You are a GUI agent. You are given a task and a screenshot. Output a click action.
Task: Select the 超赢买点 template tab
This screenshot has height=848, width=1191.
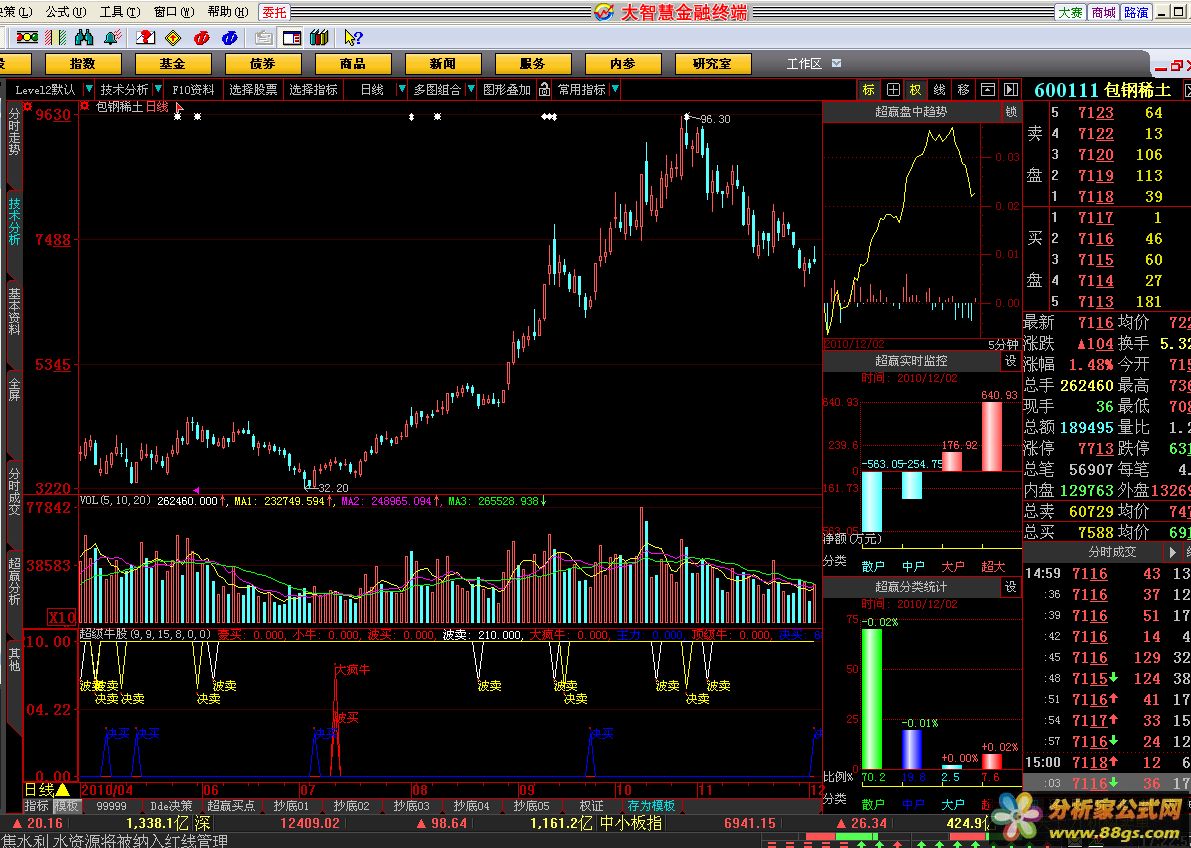[x=231, y=805]
